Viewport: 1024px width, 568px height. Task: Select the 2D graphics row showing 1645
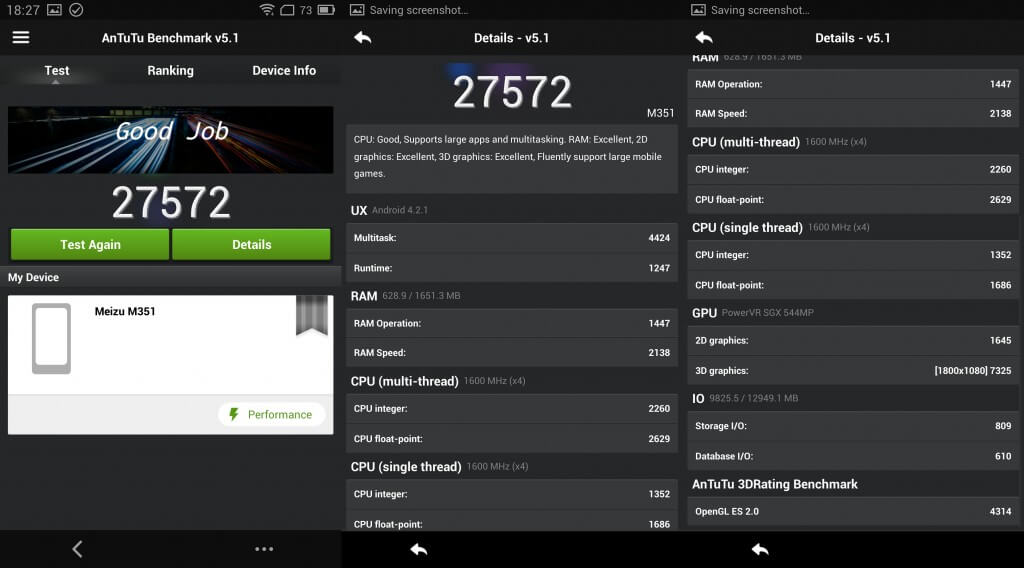(853, 340)
